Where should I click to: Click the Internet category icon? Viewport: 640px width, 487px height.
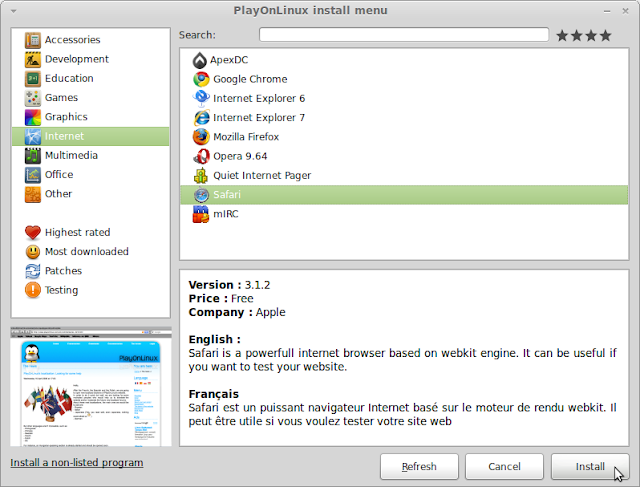click(x=33, y=136)
